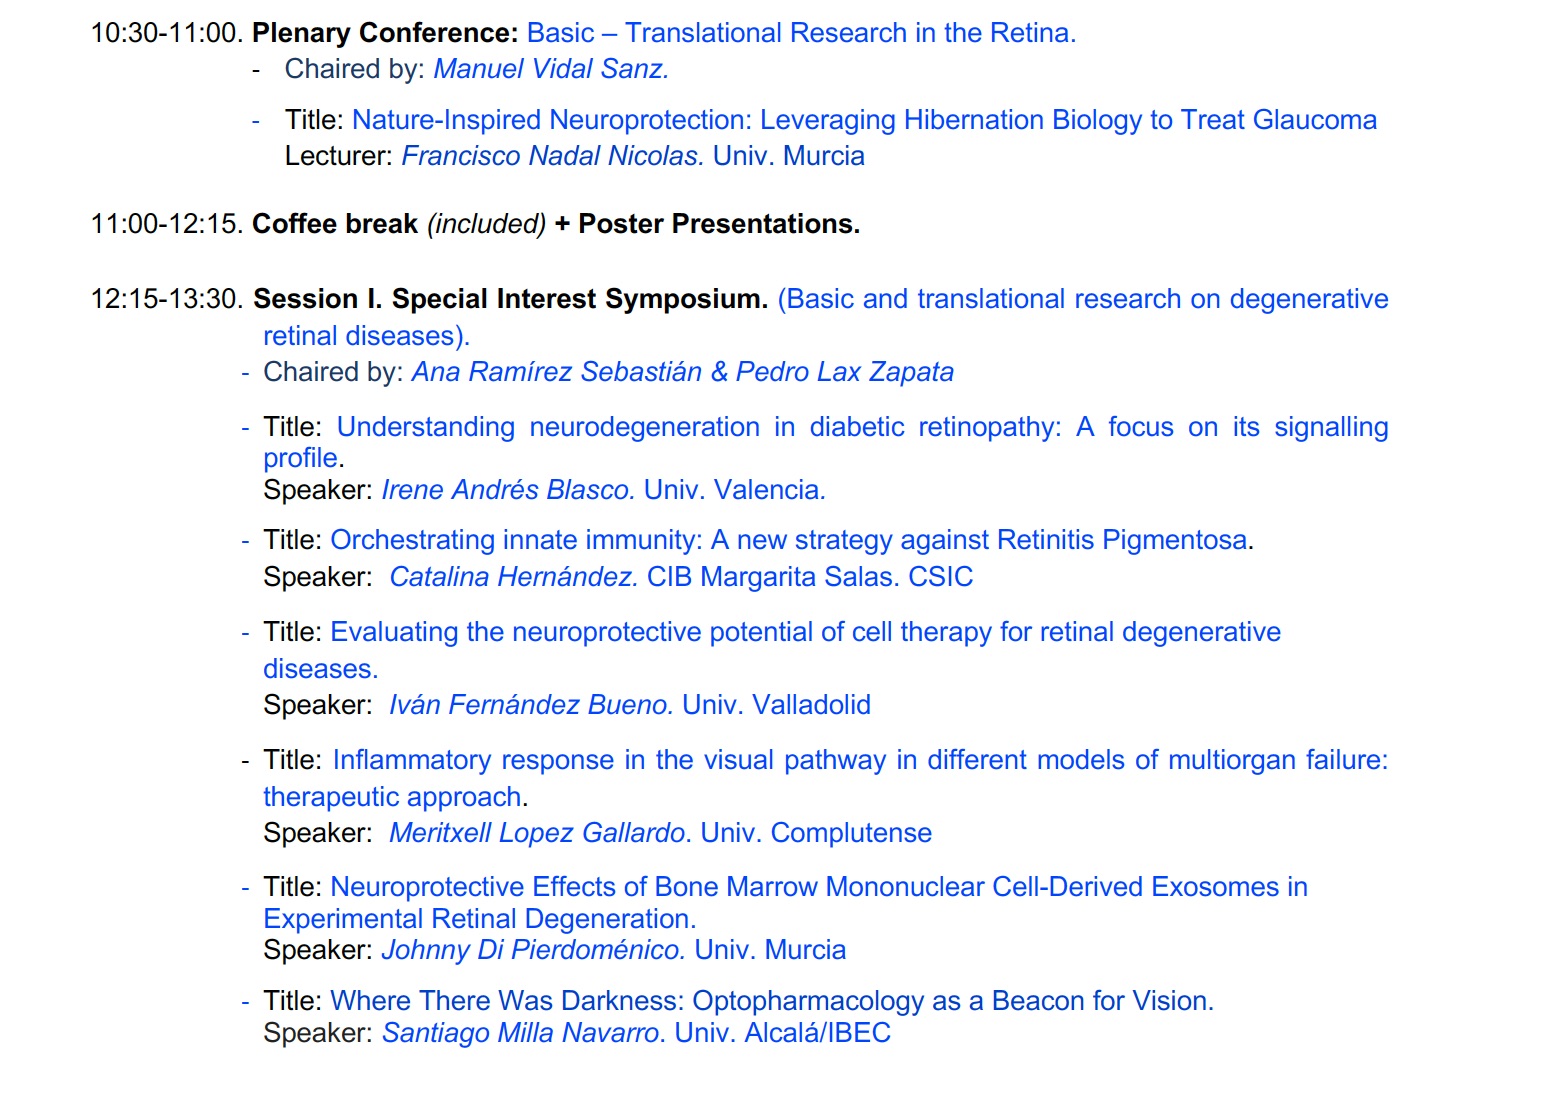Click speaker Irene Andrés Blasco

click(508, 490)
